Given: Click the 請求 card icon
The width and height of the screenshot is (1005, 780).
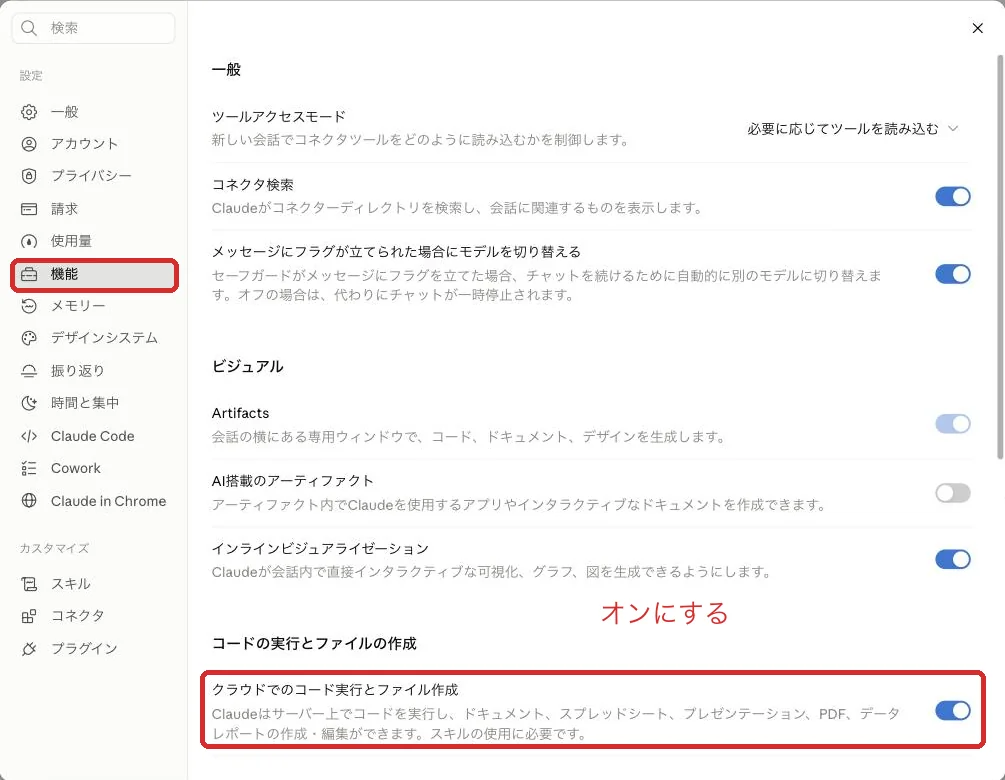Looking at the screenshot, I should [x=29, y=209].
